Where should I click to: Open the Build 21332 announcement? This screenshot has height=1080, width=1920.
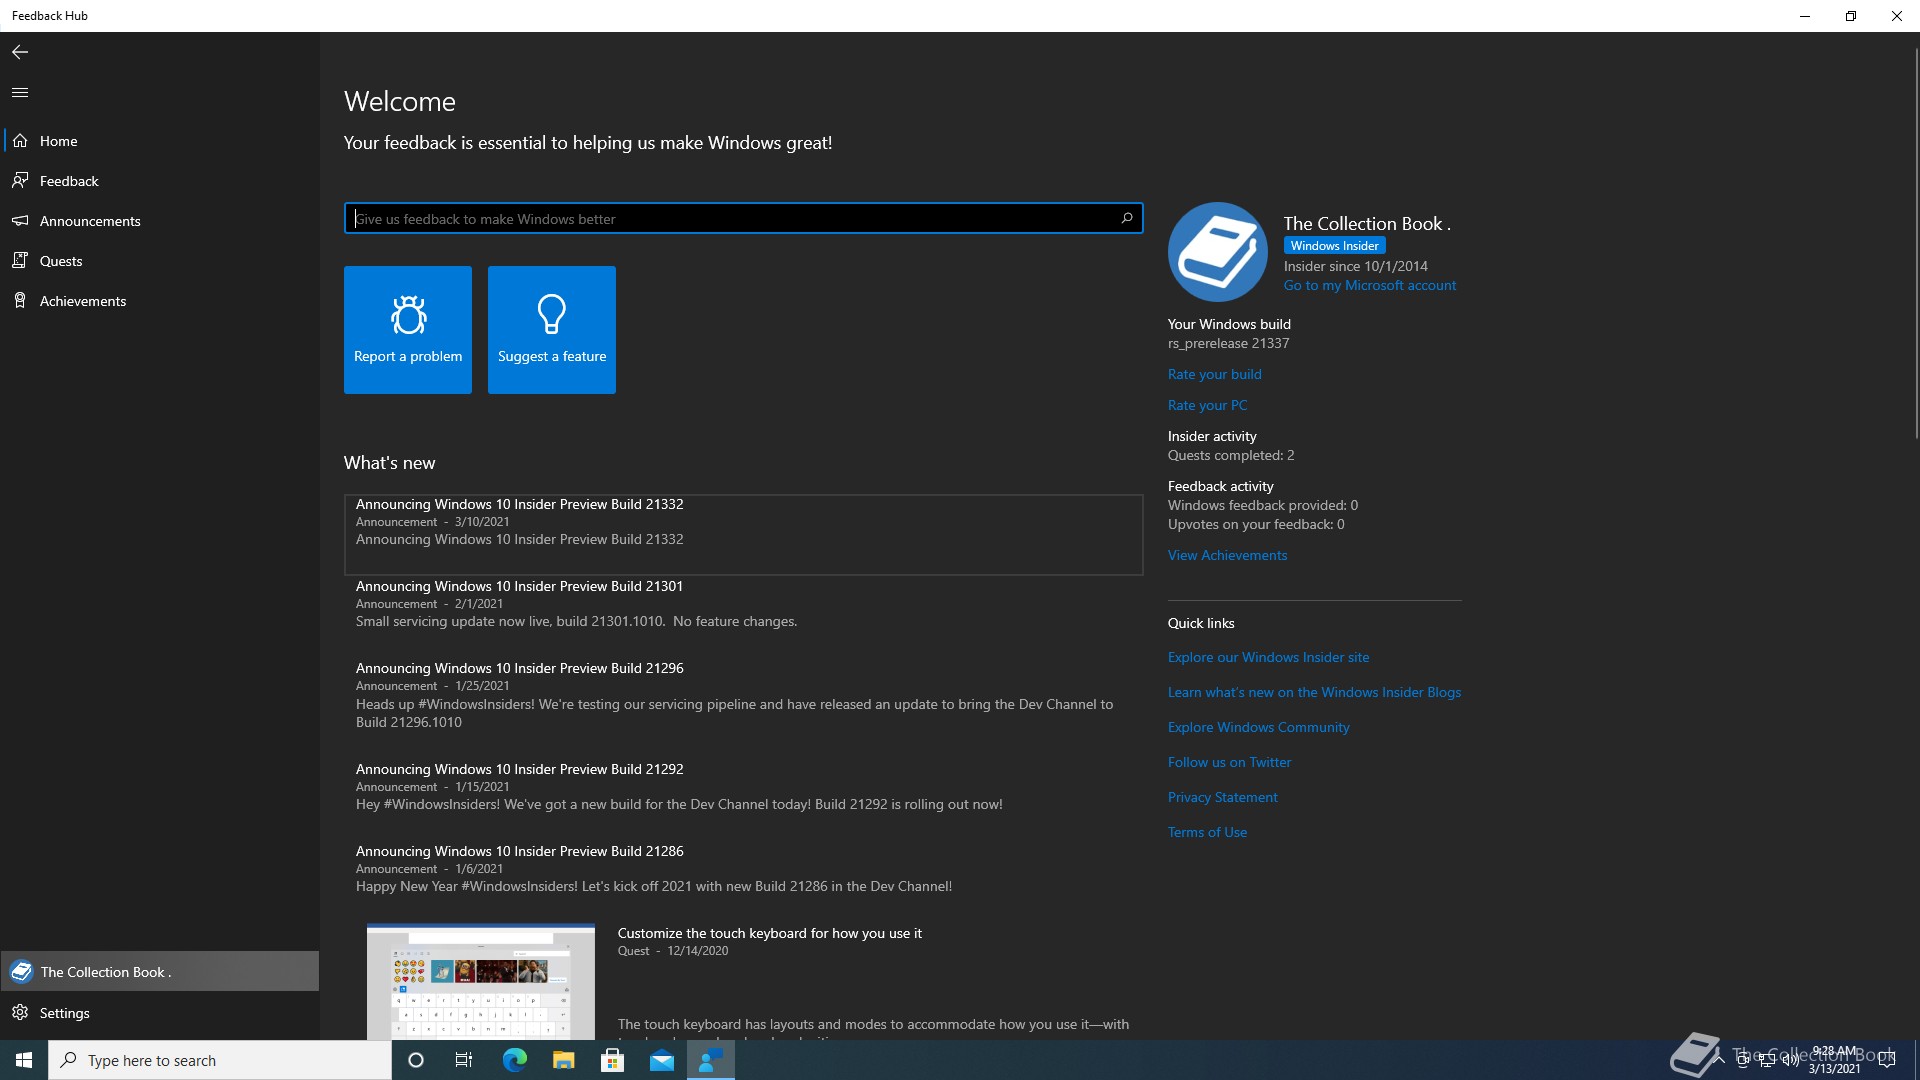point(743,535)
